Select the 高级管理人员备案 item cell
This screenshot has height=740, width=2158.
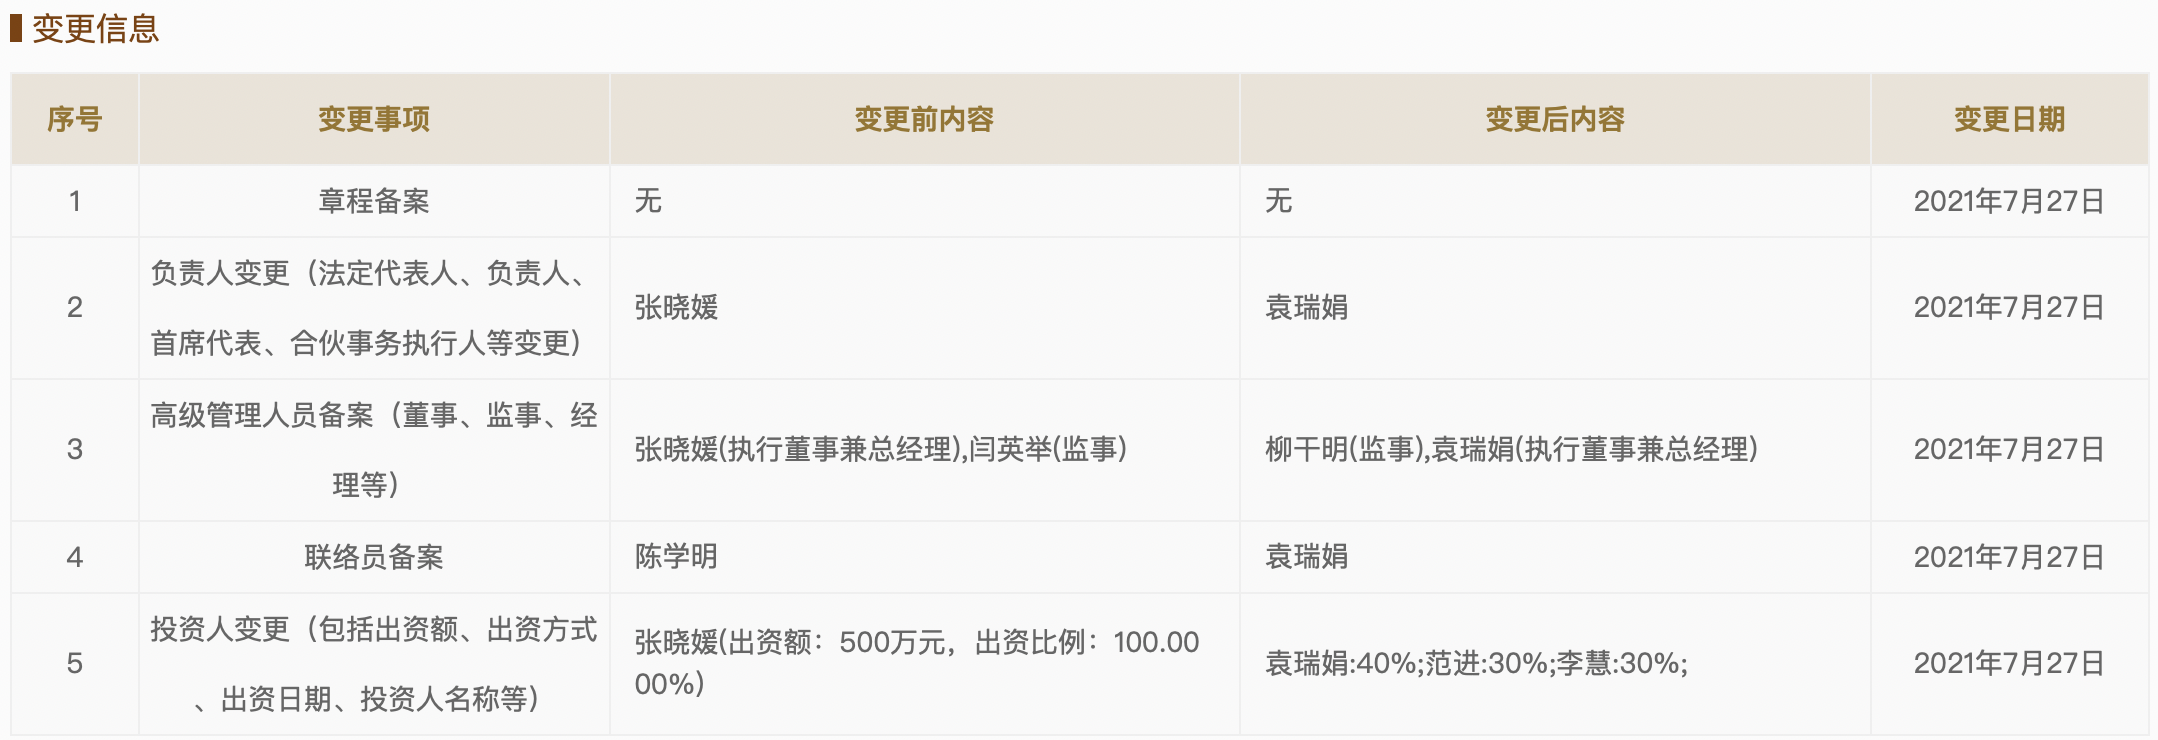tap(374, 450)
